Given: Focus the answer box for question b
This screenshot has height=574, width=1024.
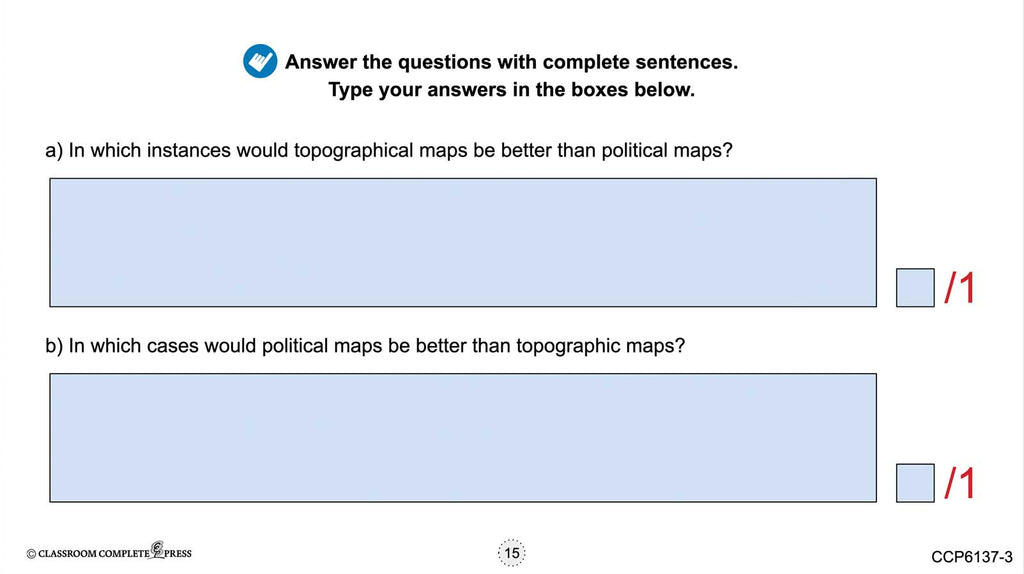Looking at the screenshot, I should coord(463,437).
